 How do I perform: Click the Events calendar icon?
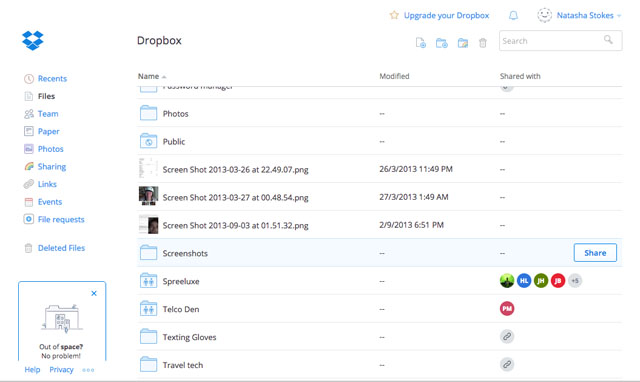pos(29,202)
